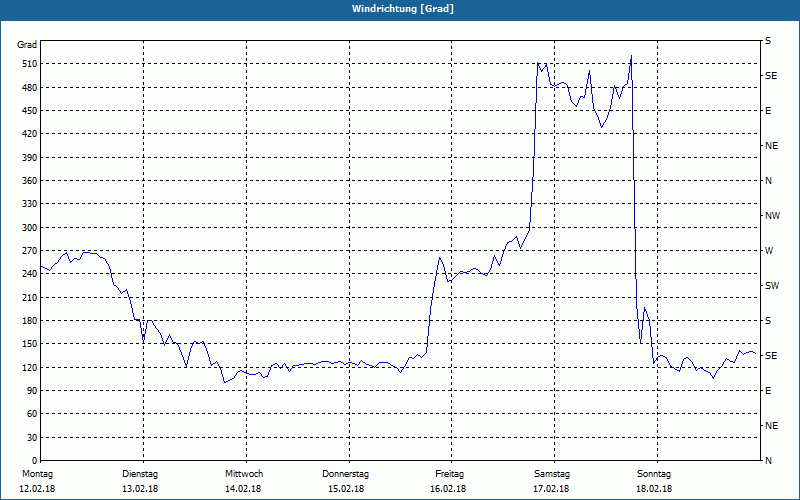800x500 pixels.
Task: Click the topmost S compass label on the right
Action: [x=768, y=41]
